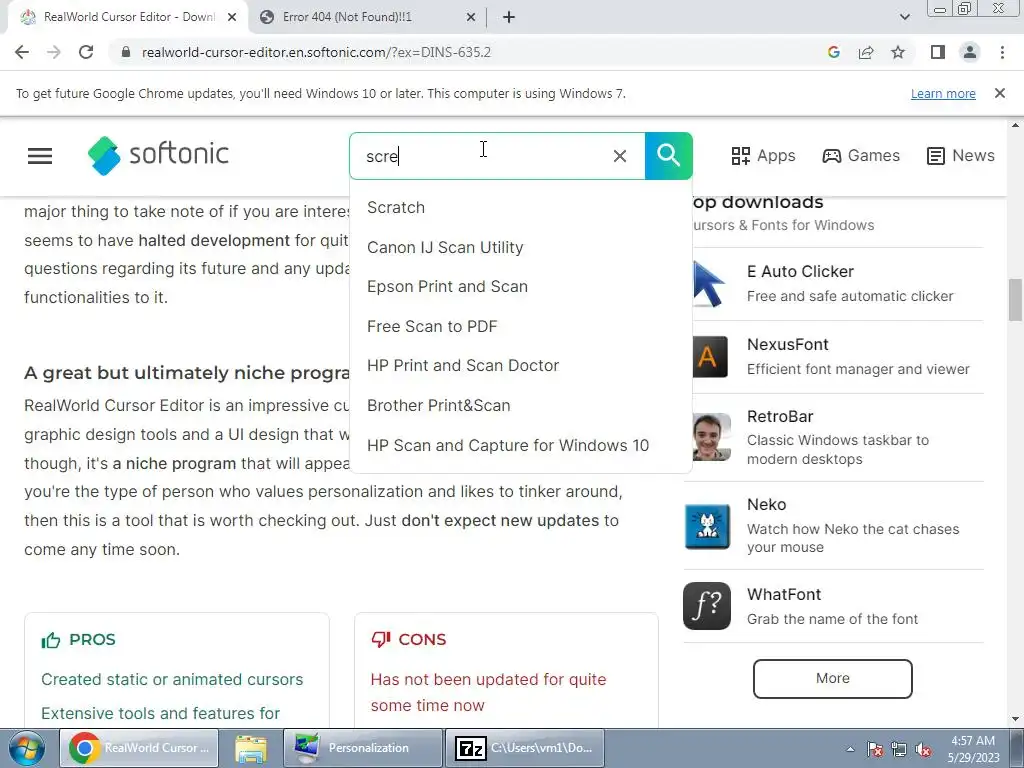Open a new browser tab
Image resolution: width=1024 pixels, height=768 pixels.
click(509, 18)
